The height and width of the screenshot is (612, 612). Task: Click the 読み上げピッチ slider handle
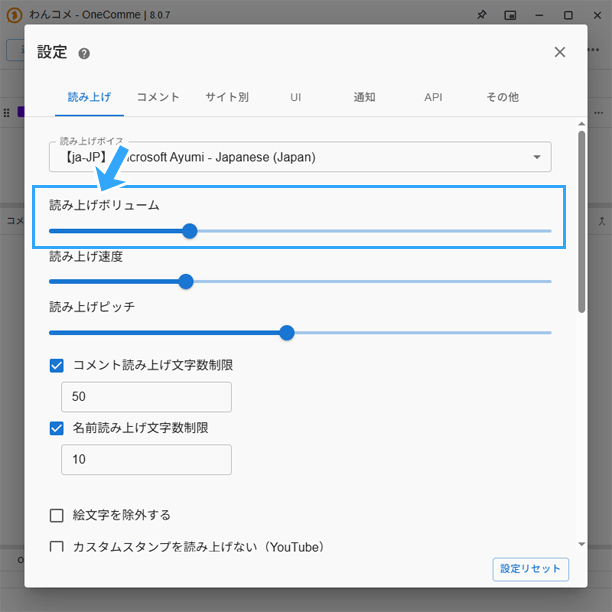287,333
